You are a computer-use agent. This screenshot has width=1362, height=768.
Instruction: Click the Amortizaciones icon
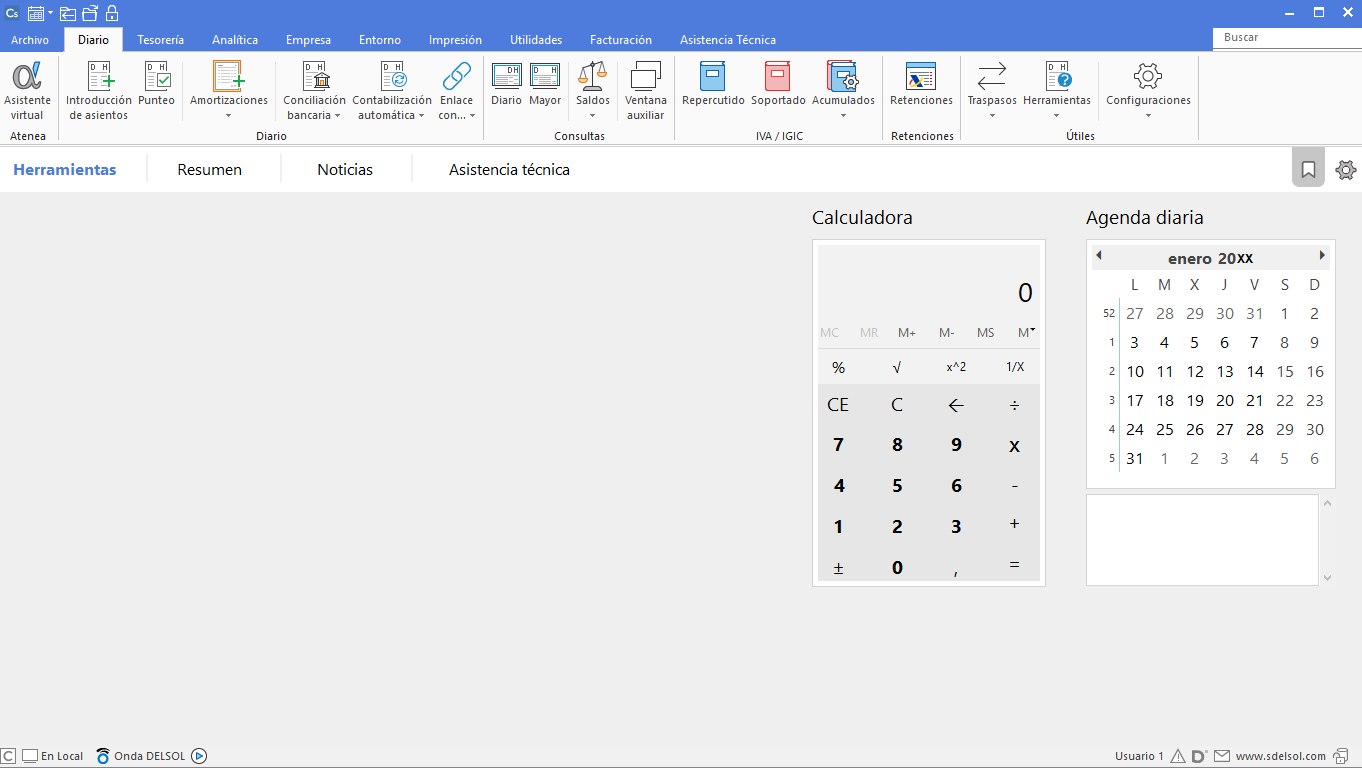point(229,77)
